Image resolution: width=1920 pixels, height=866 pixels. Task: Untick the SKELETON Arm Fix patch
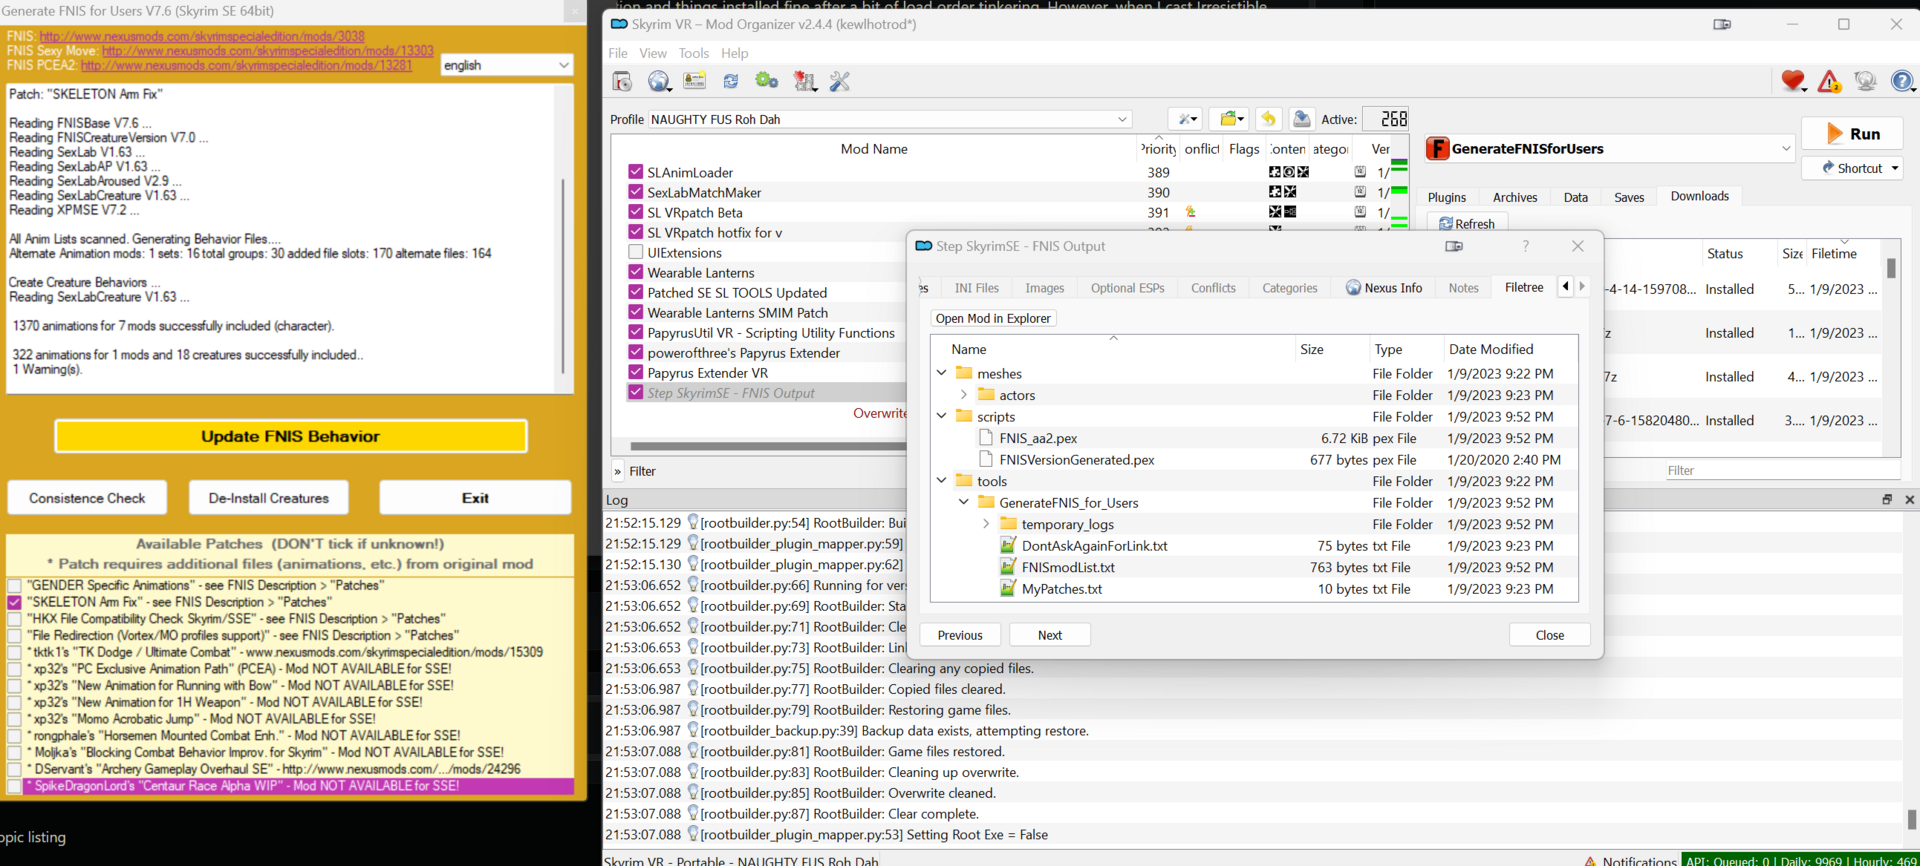tap(14, 602)
